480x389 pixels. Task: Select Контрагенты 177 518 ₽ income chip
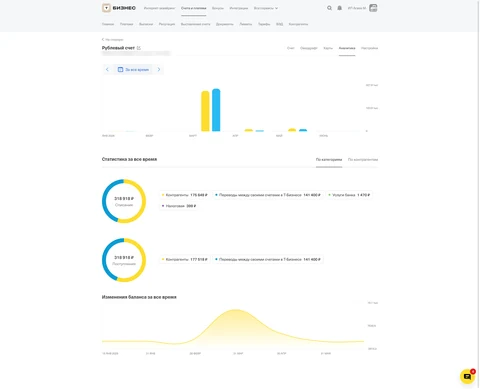[x=185, y=259]
